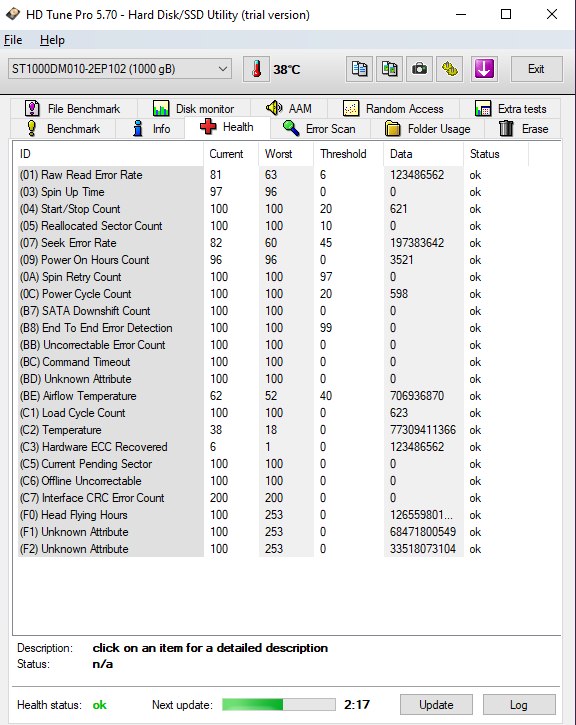Click the purple download arrow icon
This screenshot has width=576, height=725.
coord(484,69)
